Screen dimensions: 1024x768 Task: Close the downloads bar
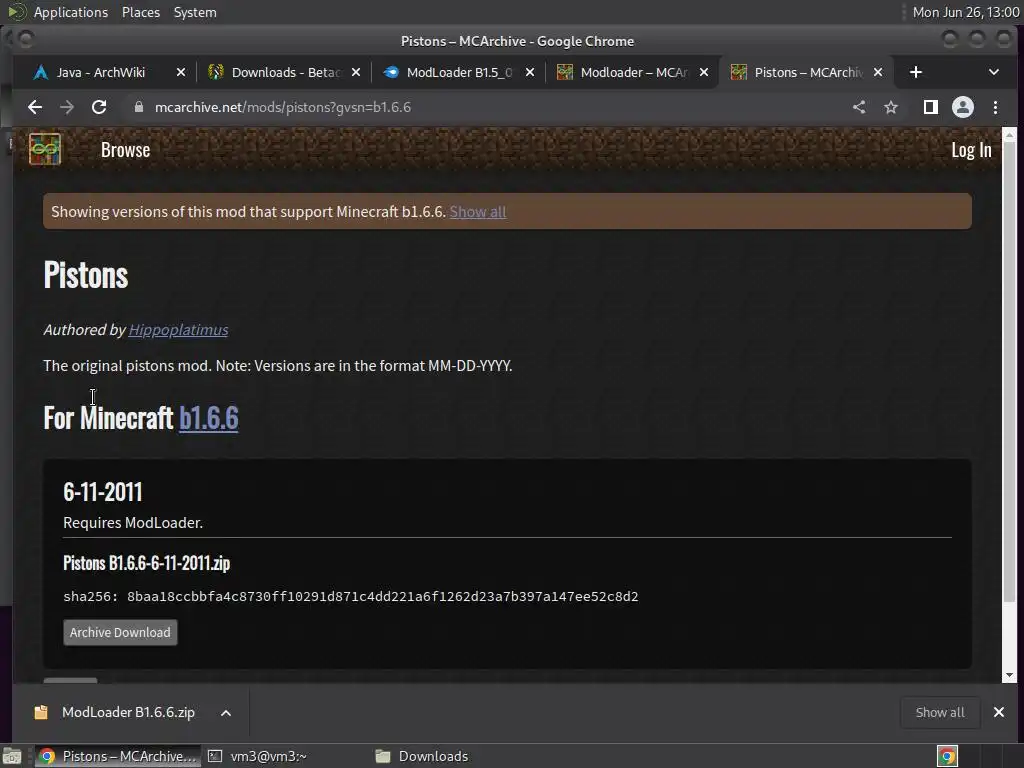[x=999, y=712]
